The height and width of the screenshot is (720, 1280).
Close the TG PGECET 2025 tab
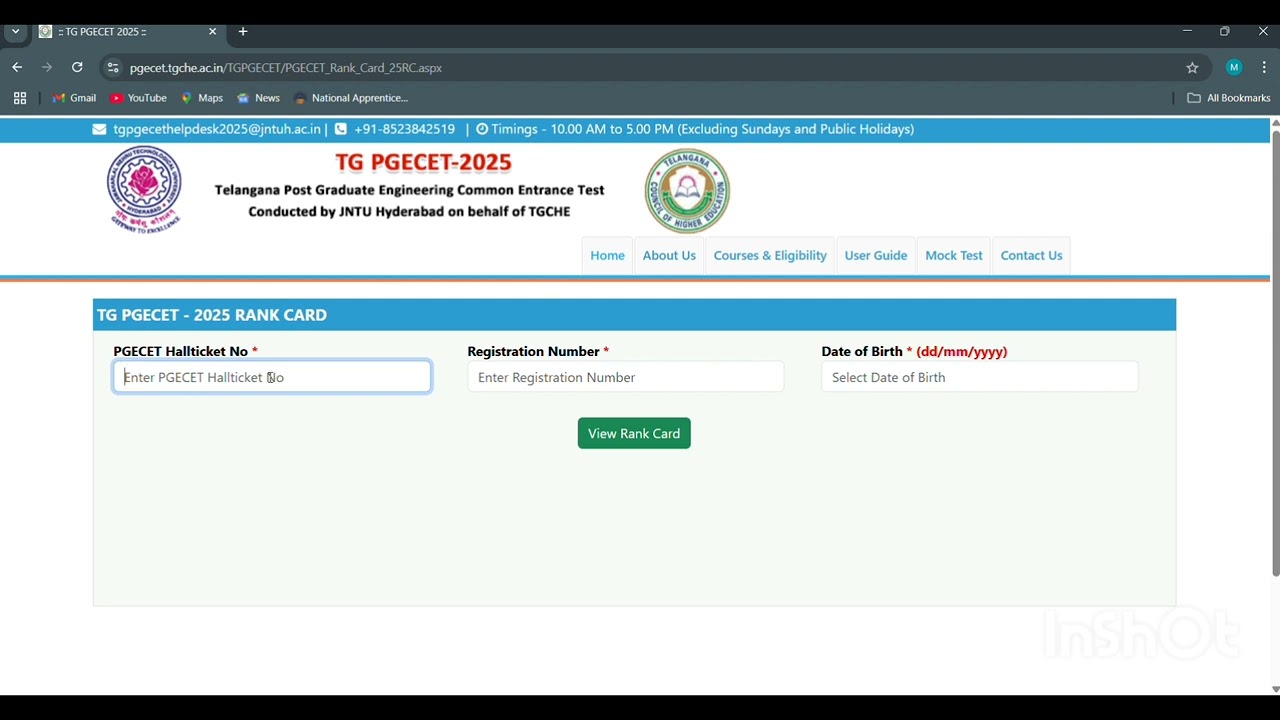(212, 31)
